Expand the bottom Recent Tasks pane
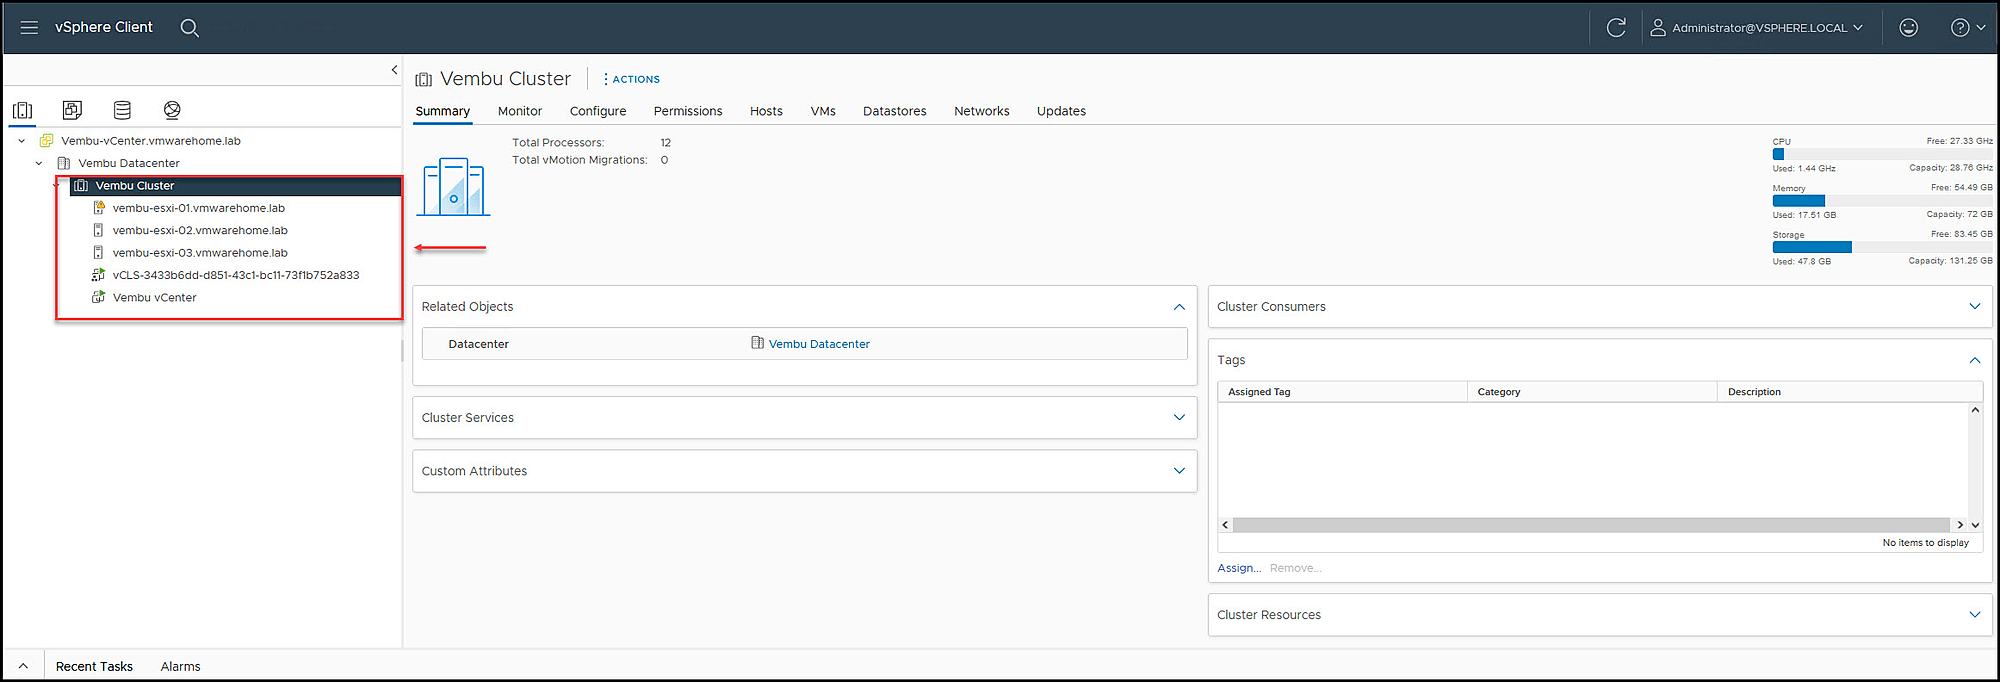Screen dimensions: 2000x682 pos(23,666)
